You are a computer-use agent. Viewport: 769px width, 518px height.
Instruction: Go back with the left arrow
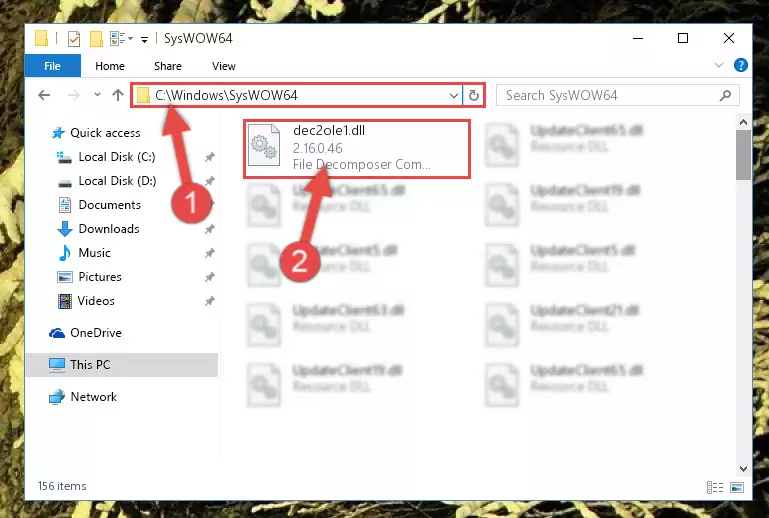(x=44, y=95)
